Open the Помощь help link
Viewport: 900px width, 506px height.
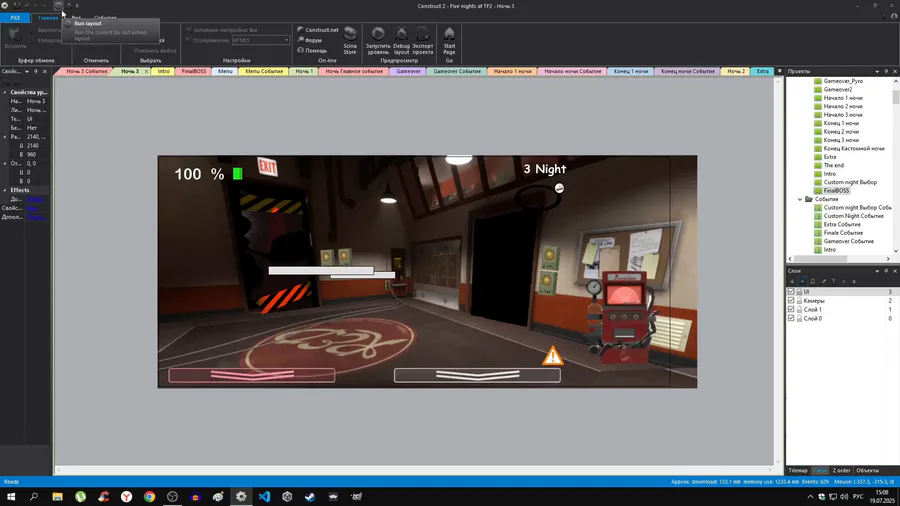pos(312,50)
